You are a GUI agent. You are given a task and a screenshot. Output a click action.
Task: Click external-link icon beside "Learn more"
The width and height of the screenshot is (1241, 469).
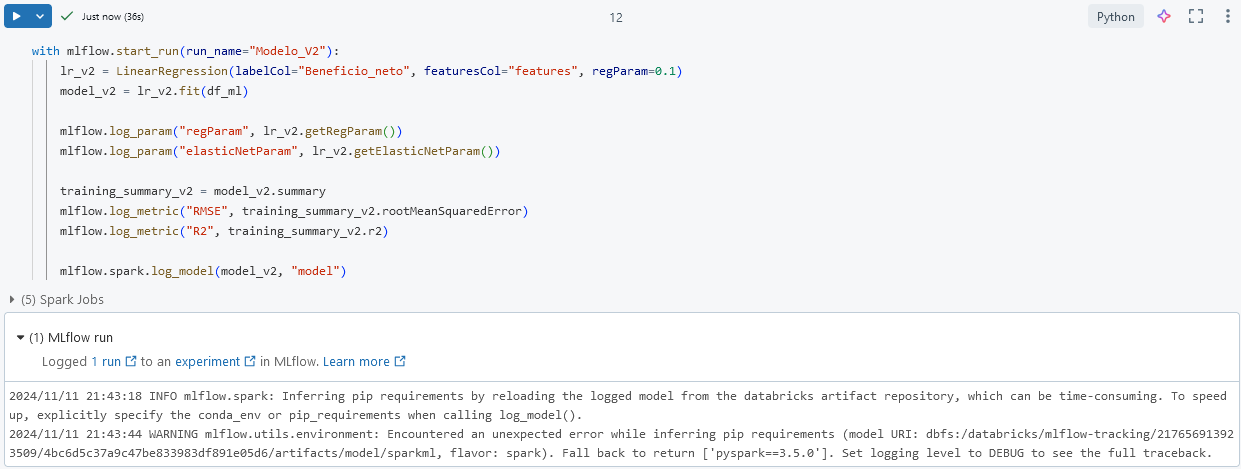pos(400,362)
